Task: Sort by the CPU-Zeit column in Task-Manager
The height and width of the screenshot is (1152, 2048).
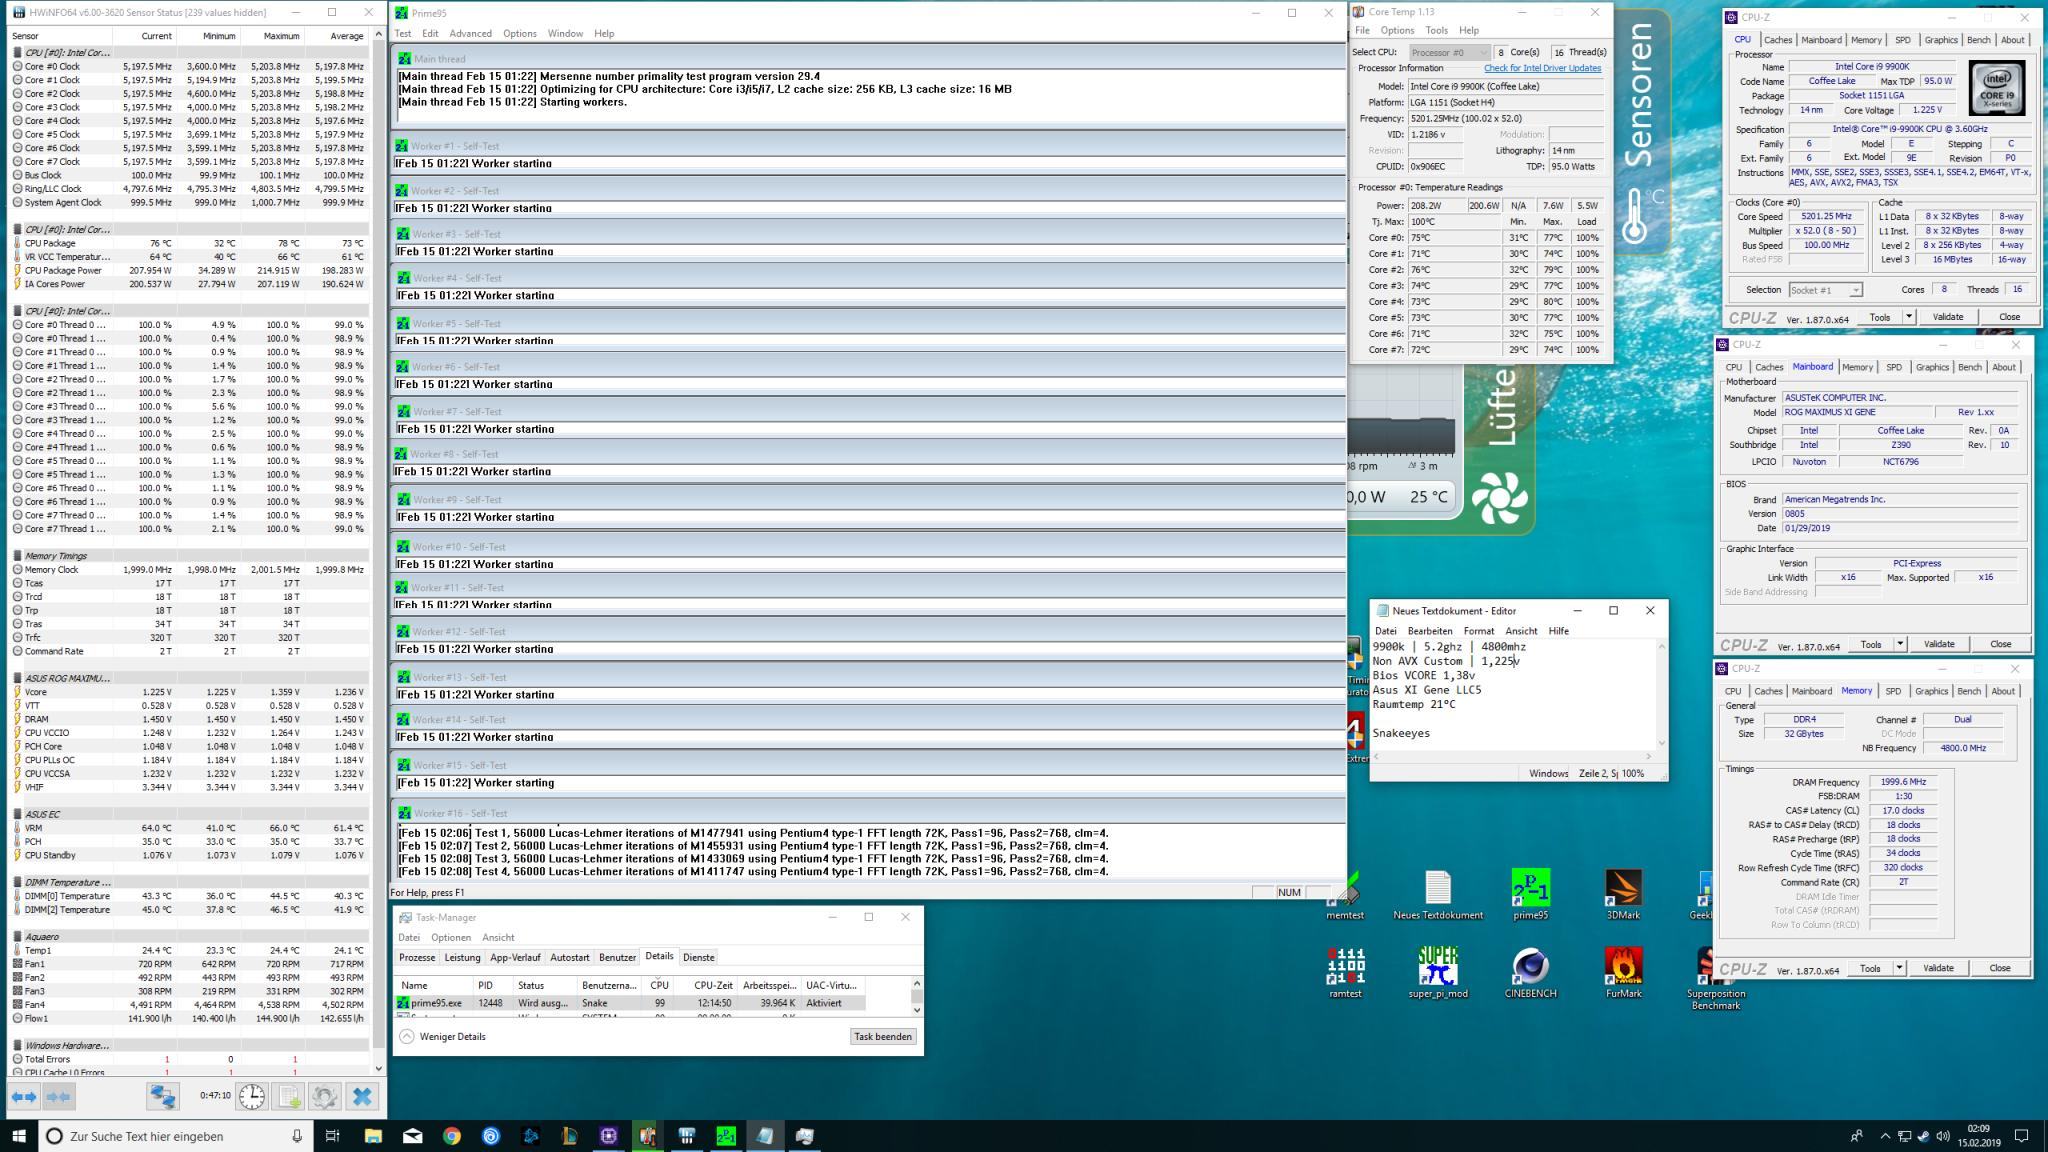Action: 711,985
